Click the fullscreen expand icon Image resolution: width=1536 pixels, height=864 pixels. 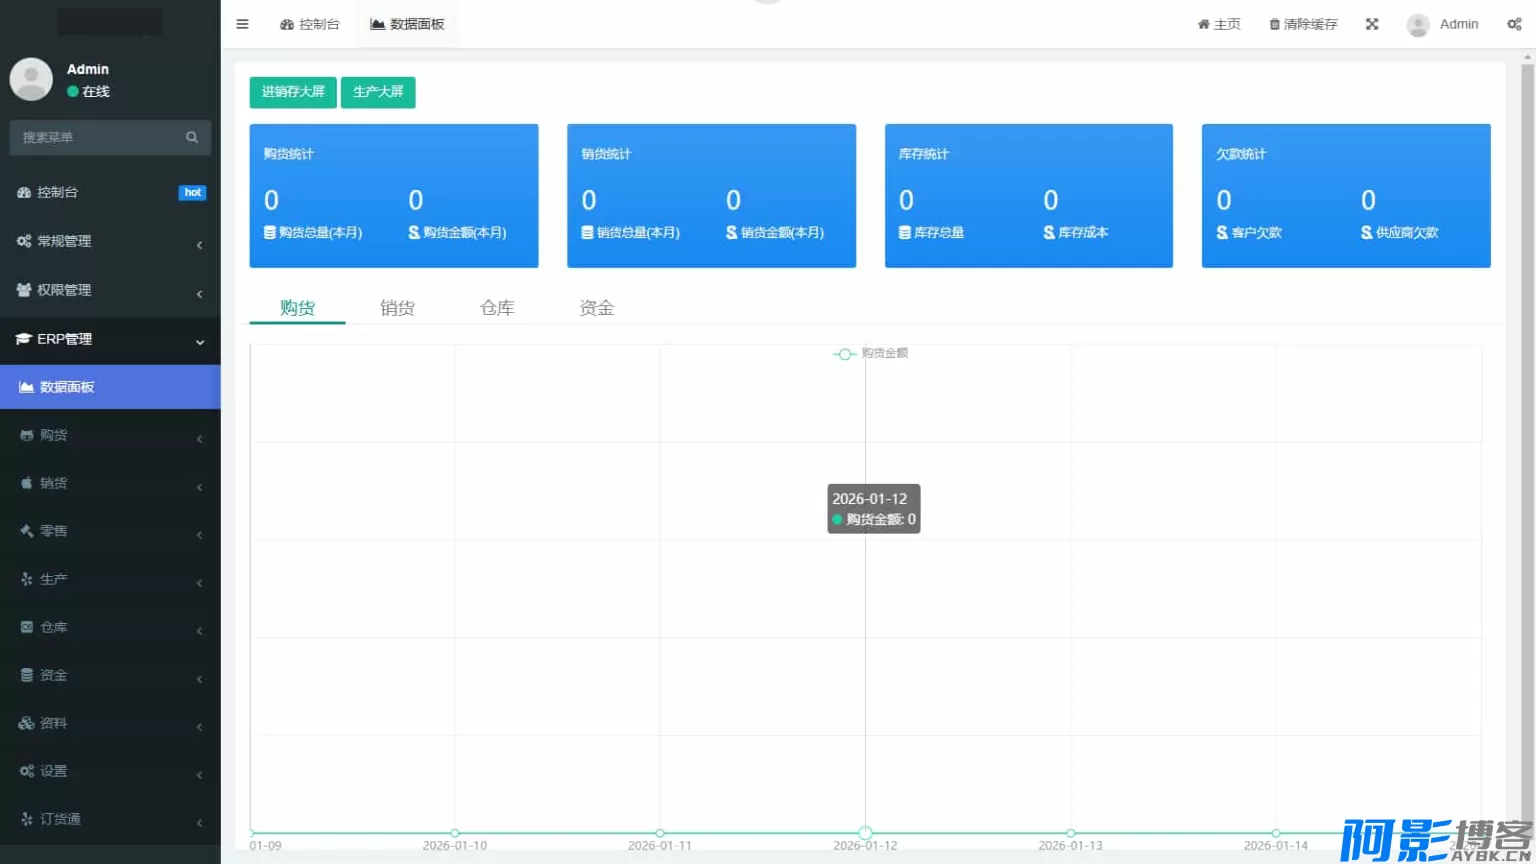coord(1372,24)
